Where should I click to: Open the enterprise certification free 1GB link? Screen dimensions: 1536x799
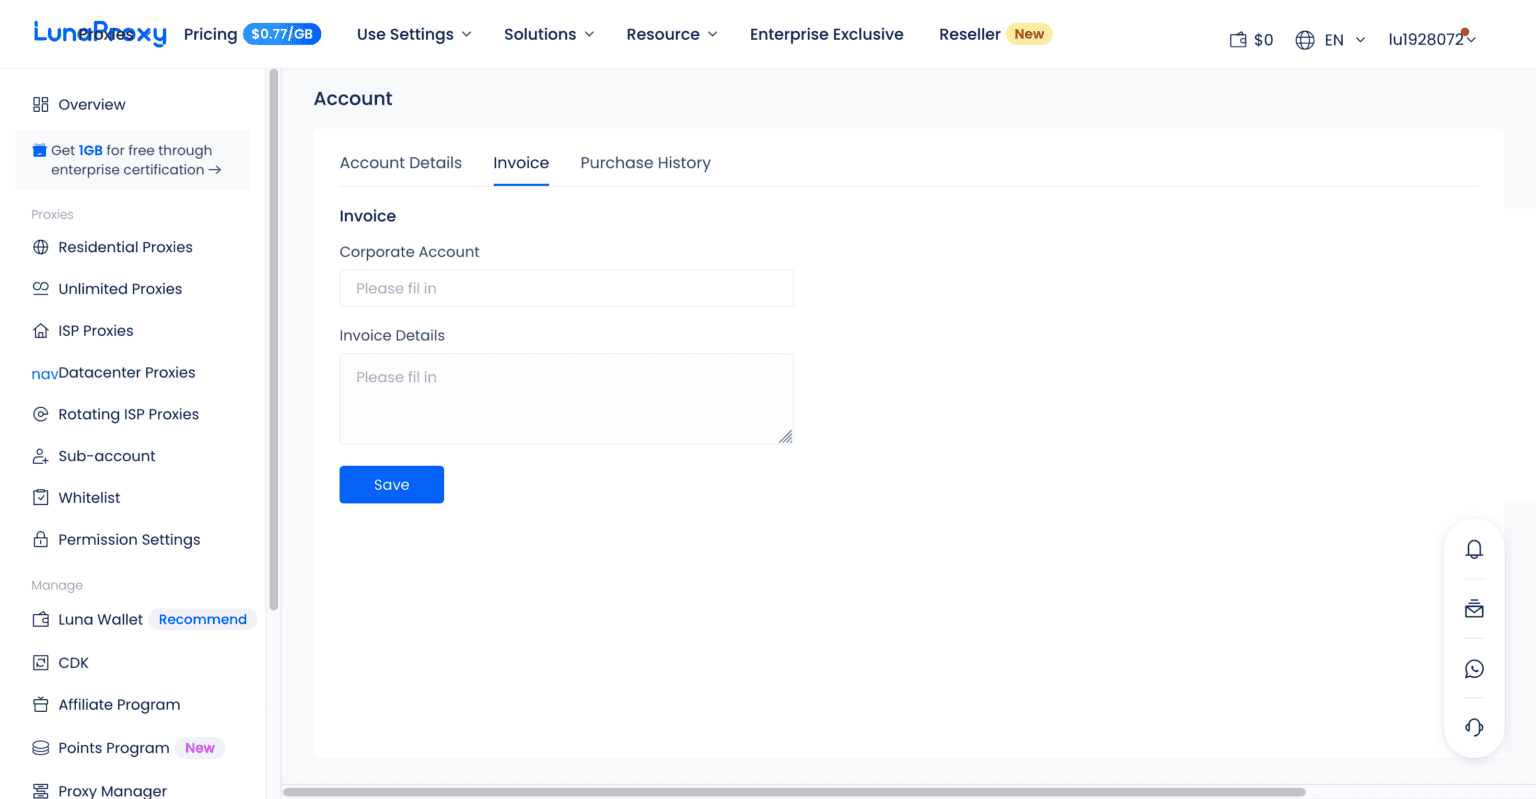click(131, 160)
